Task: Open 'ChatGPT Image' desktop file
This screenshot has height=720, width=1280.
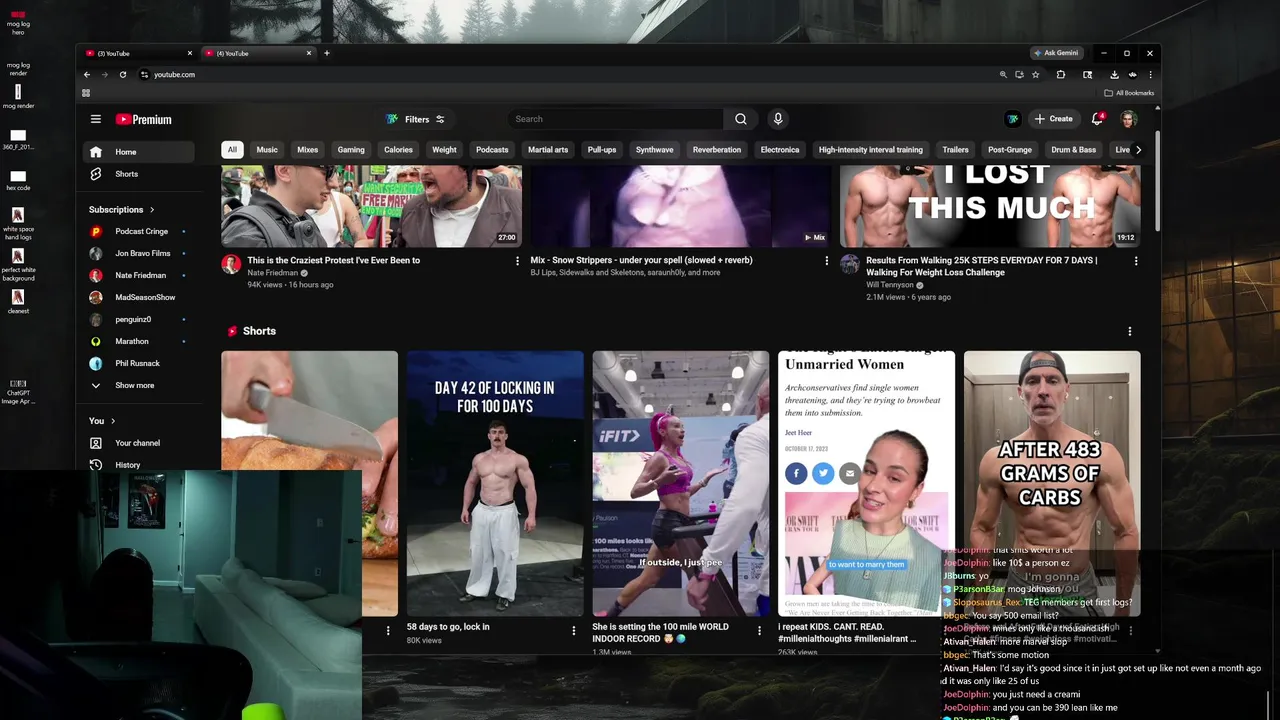Action: [18, 391]
